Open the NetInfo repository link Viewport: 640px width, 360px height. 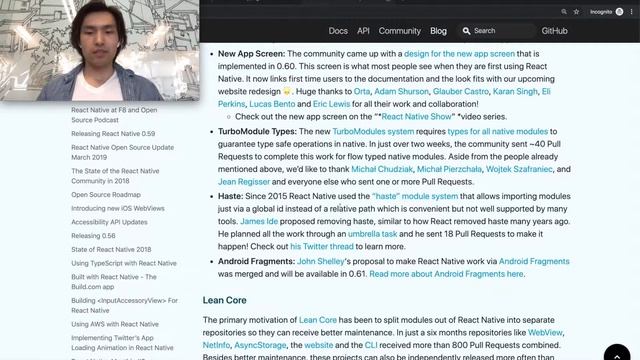tap(216, 345)
